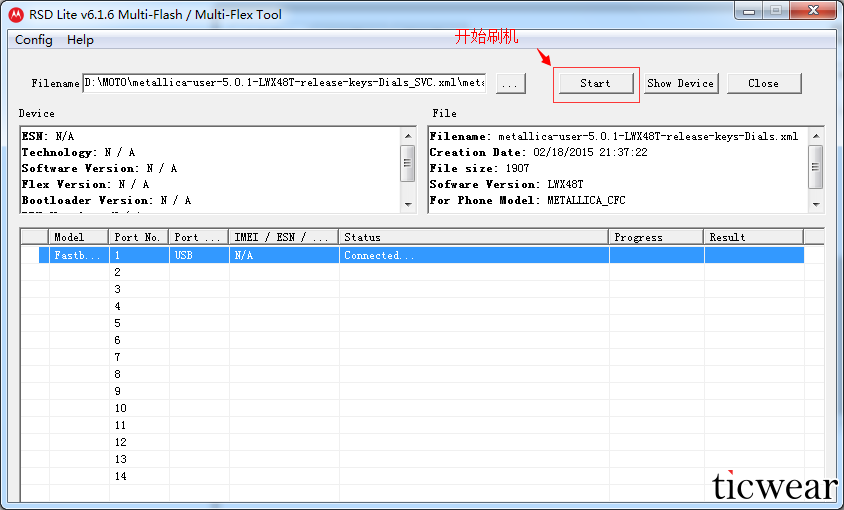
Task: Click the Progress column header
Action: (x=656, y=238)
